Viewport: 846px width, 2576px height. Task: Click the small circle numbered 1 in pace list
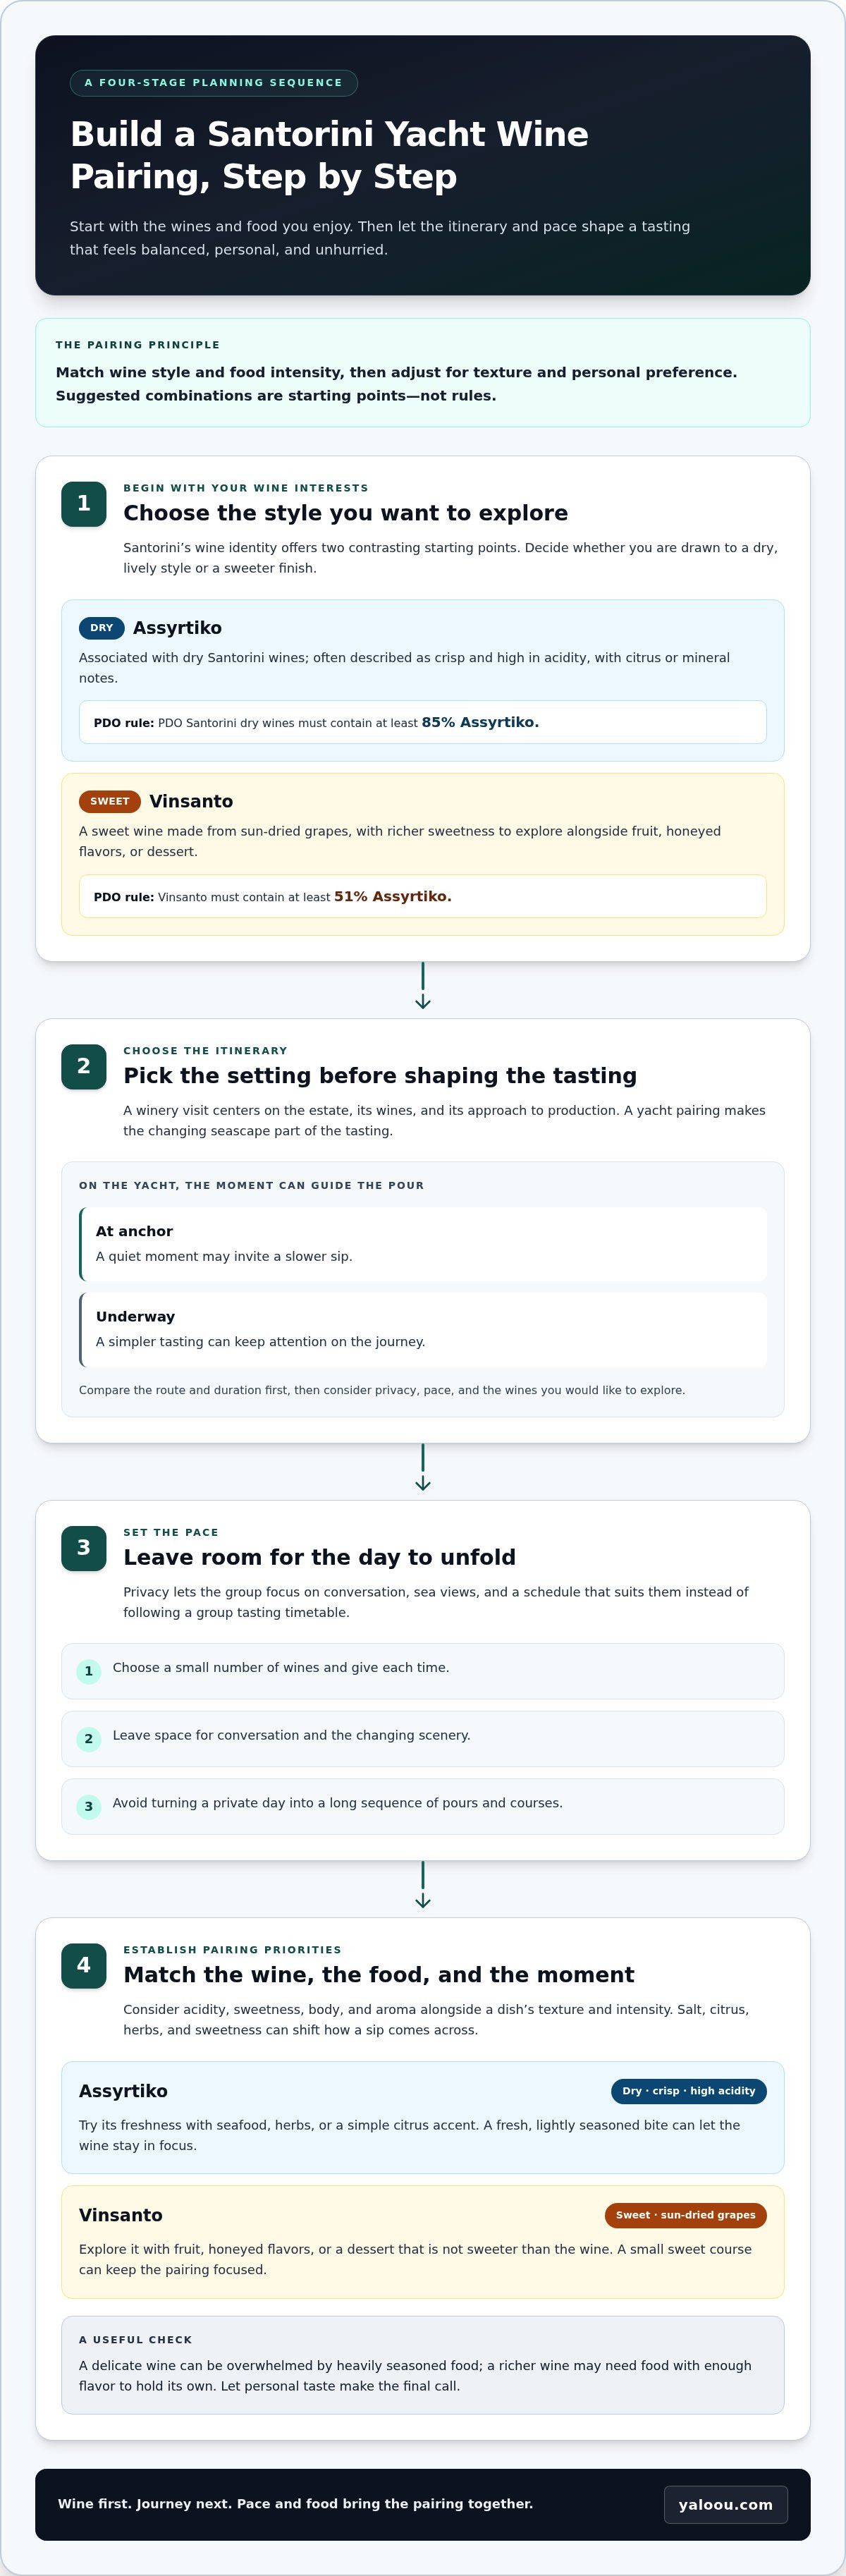pos(89,1671)
